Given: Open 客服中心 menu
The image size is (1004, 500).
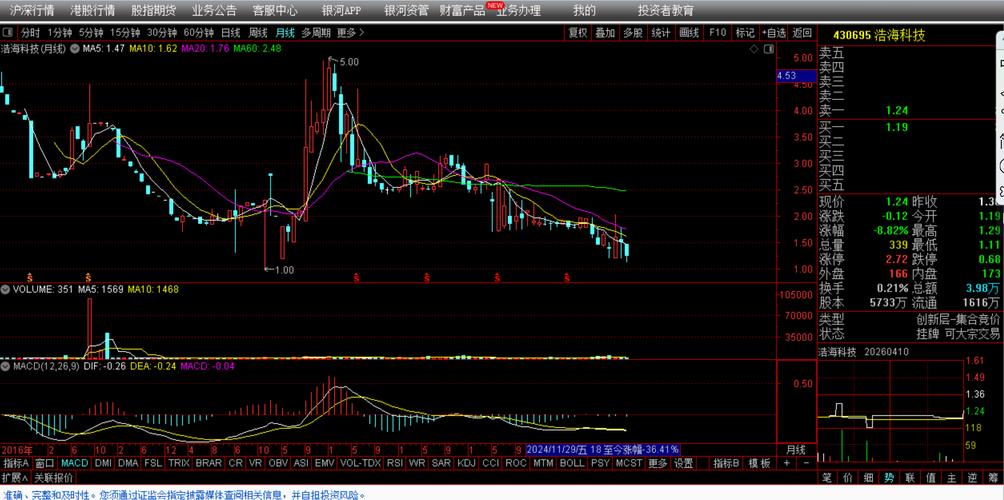Looking at the screenshot, I should [275, 11].
